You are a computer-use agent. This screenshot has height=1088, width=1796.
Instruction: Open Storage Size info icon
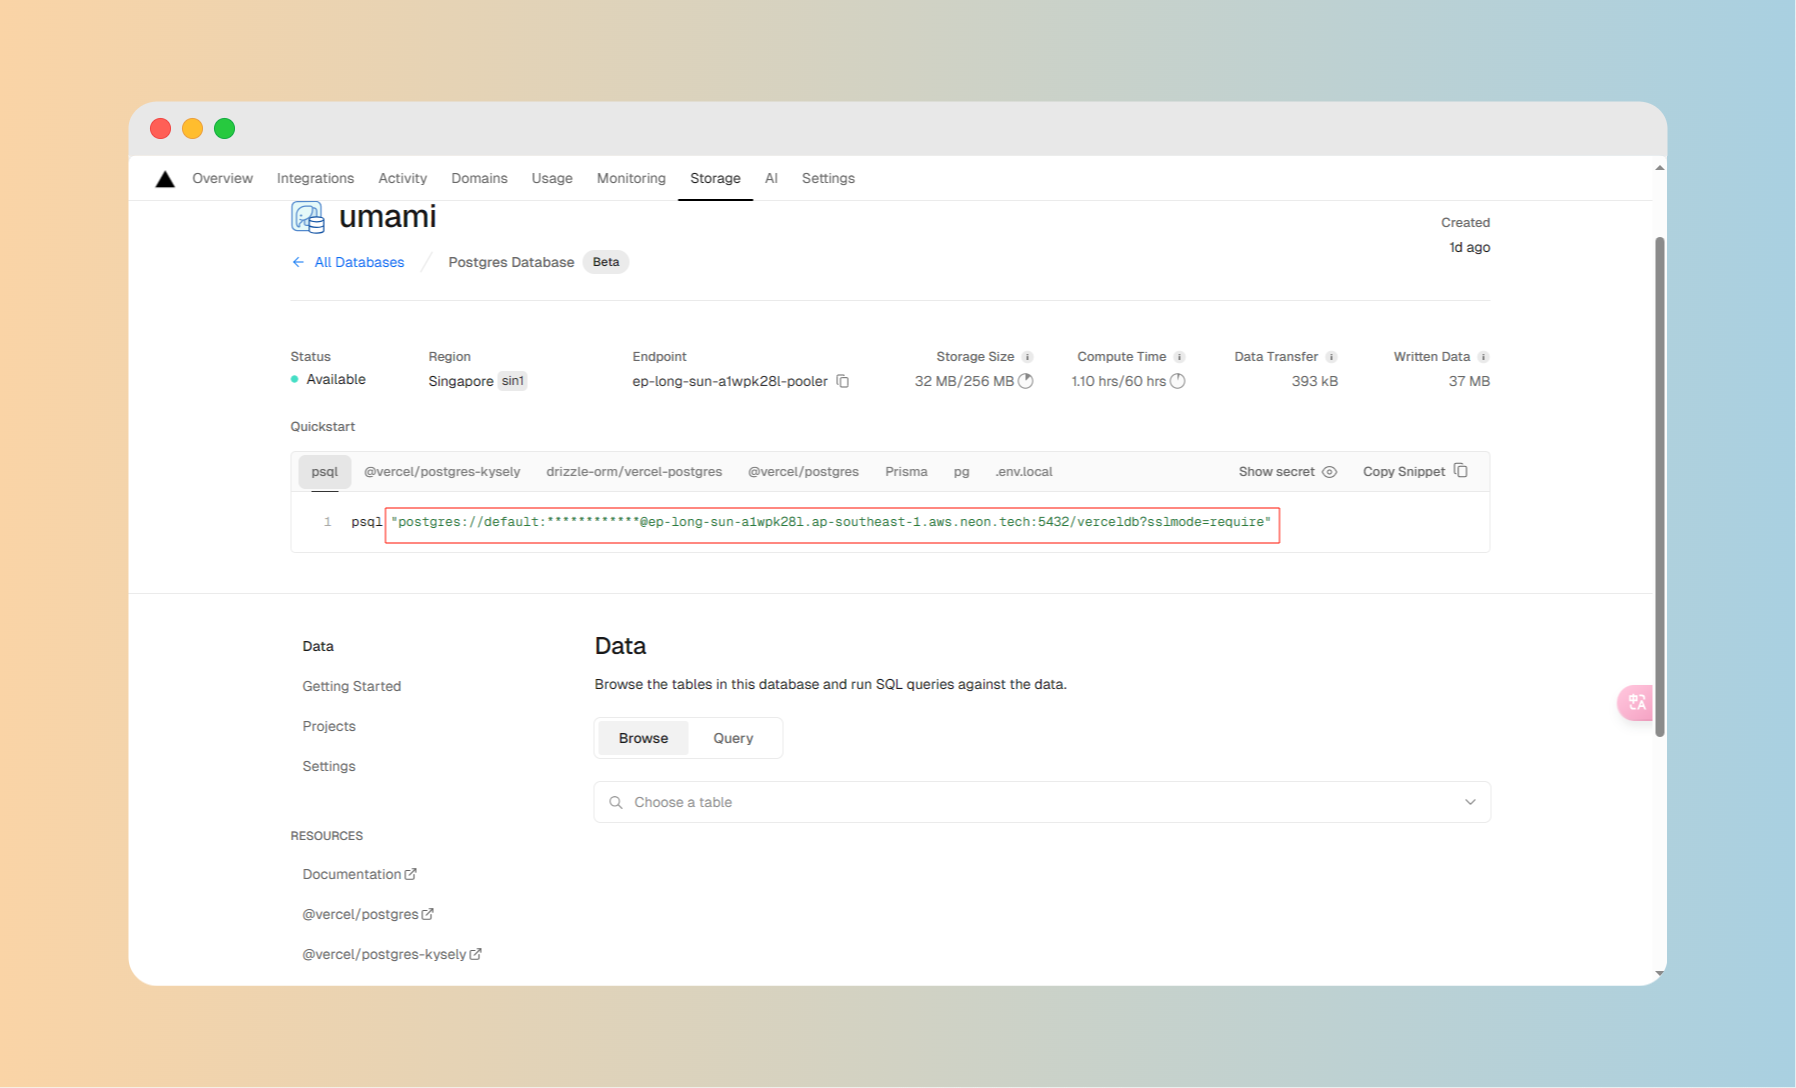pyautogui.click(x=1027, y=357)
